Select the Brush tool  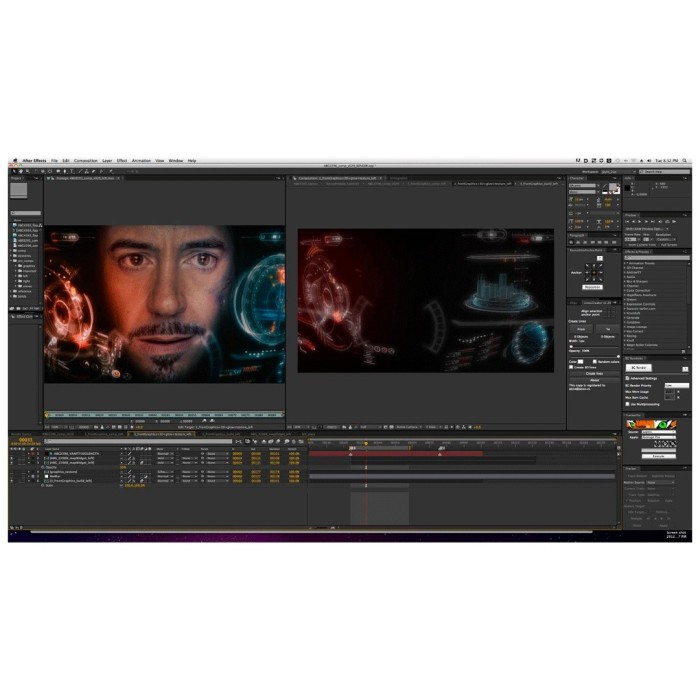coord(81,171)
